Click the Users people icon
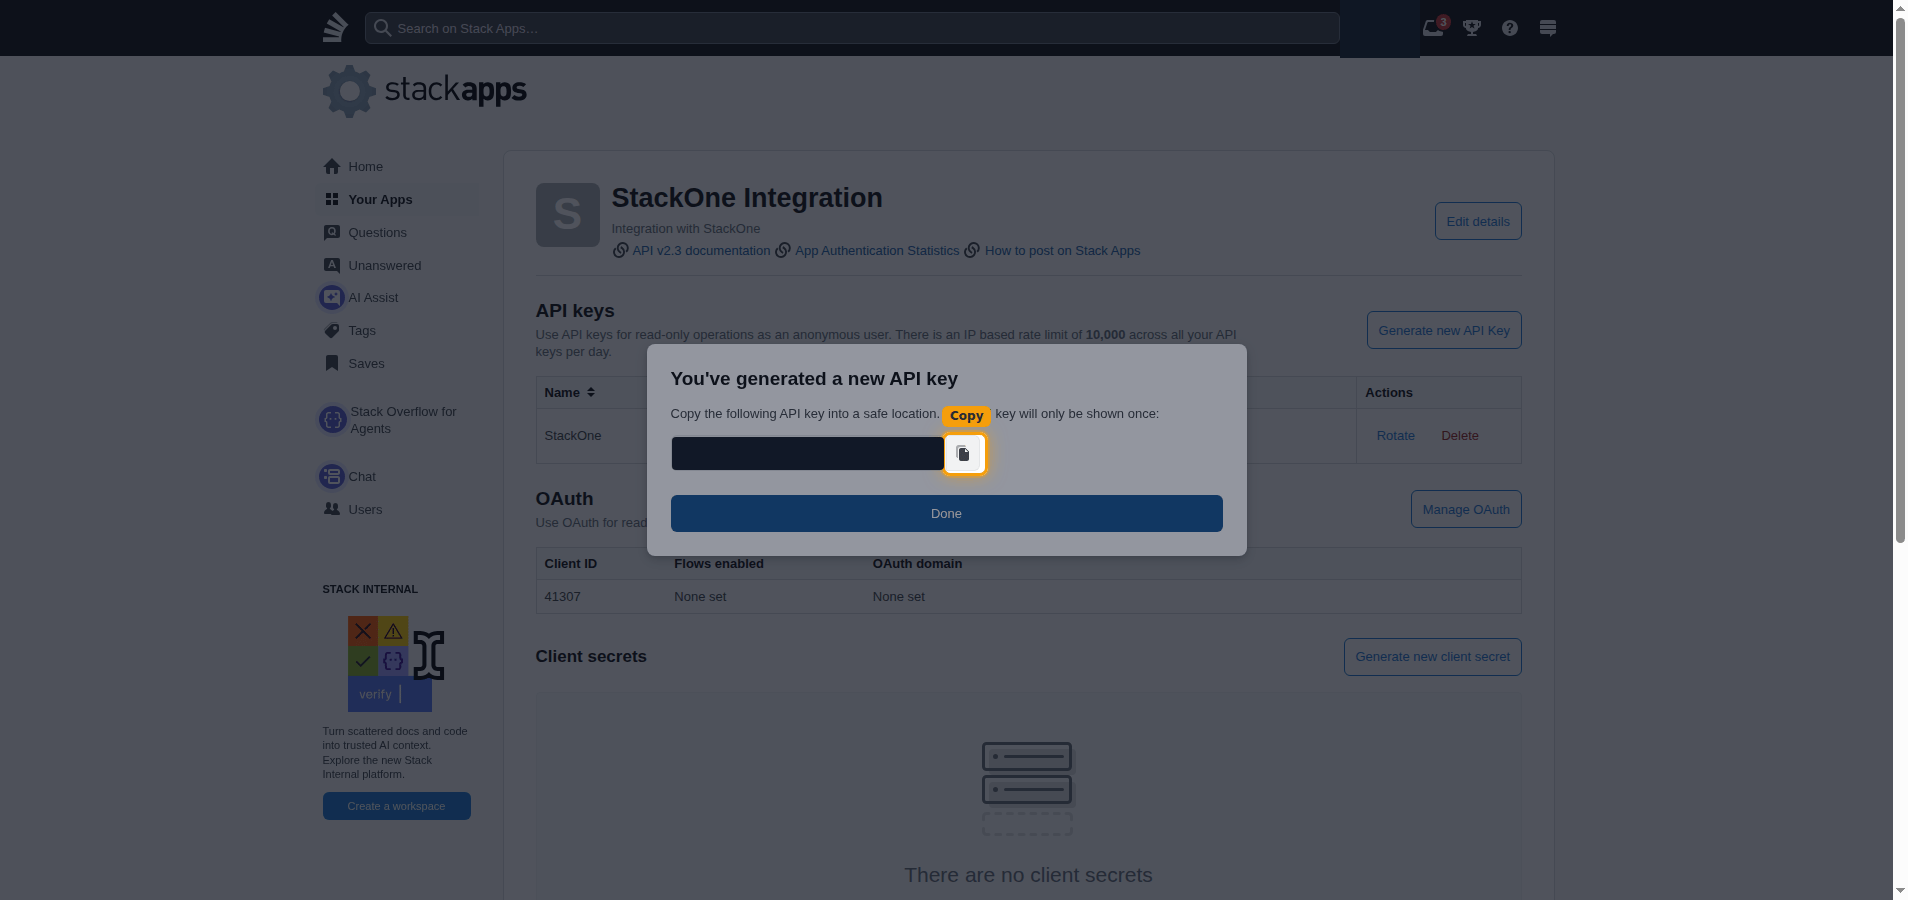This screenshot has height=900, width=1908. pyautogui.click(x=332, y=509)
